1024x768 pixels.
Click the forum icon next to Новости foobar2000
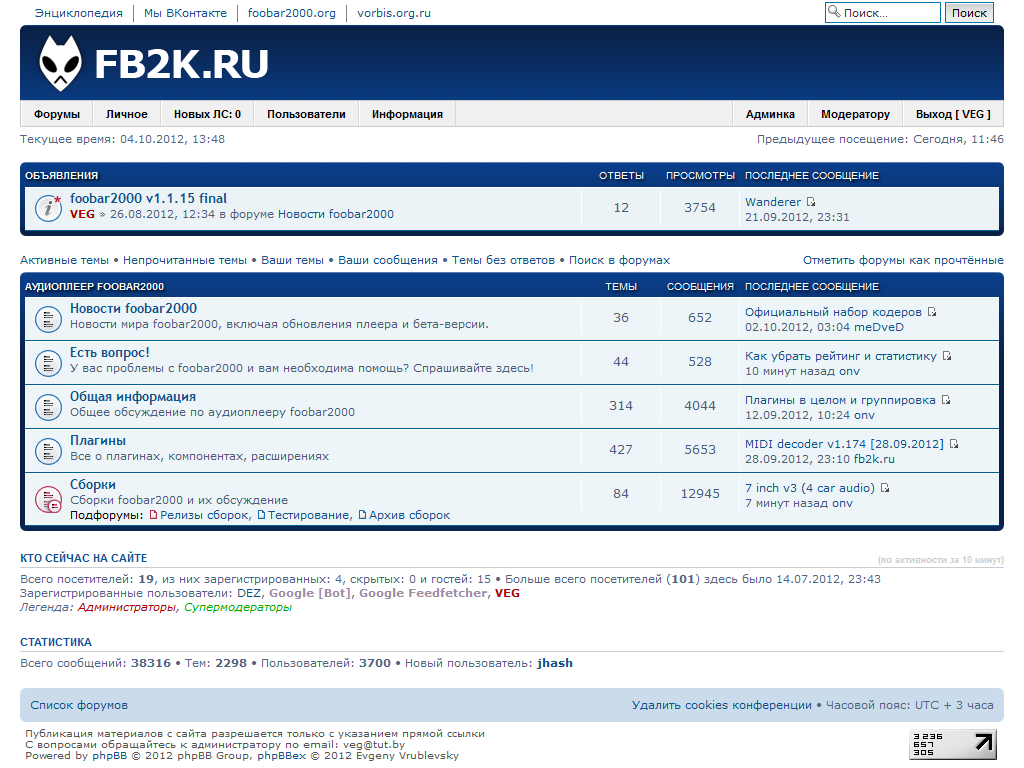tap(49, 318)
